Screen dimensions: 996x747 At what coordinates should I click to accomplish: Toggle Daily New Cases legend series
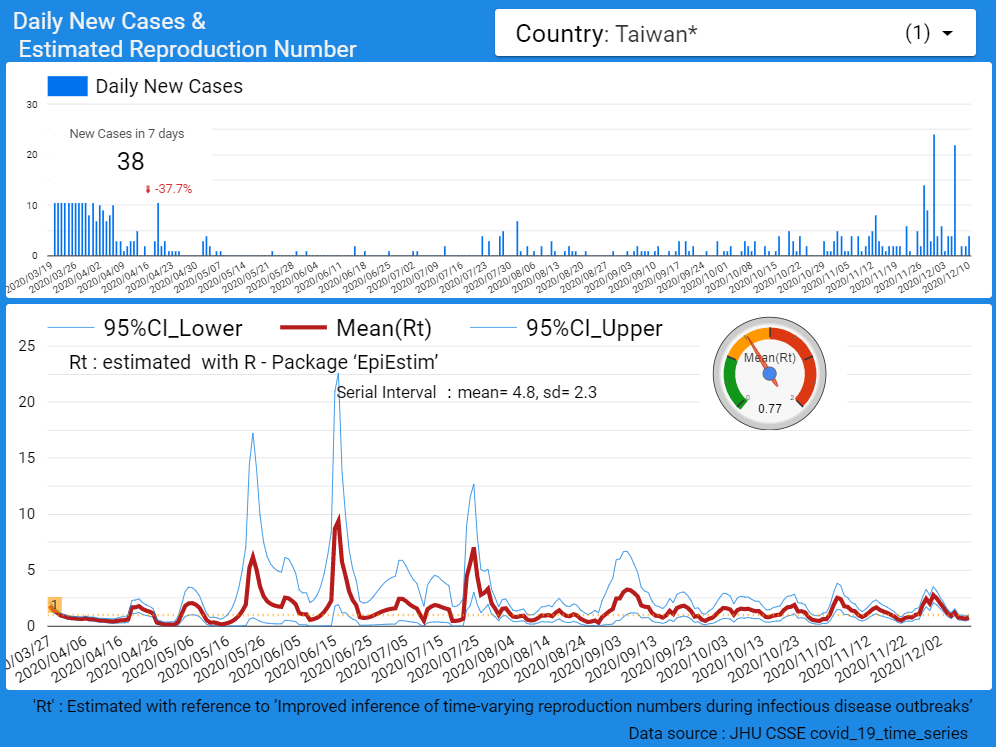tap(168, 87)
